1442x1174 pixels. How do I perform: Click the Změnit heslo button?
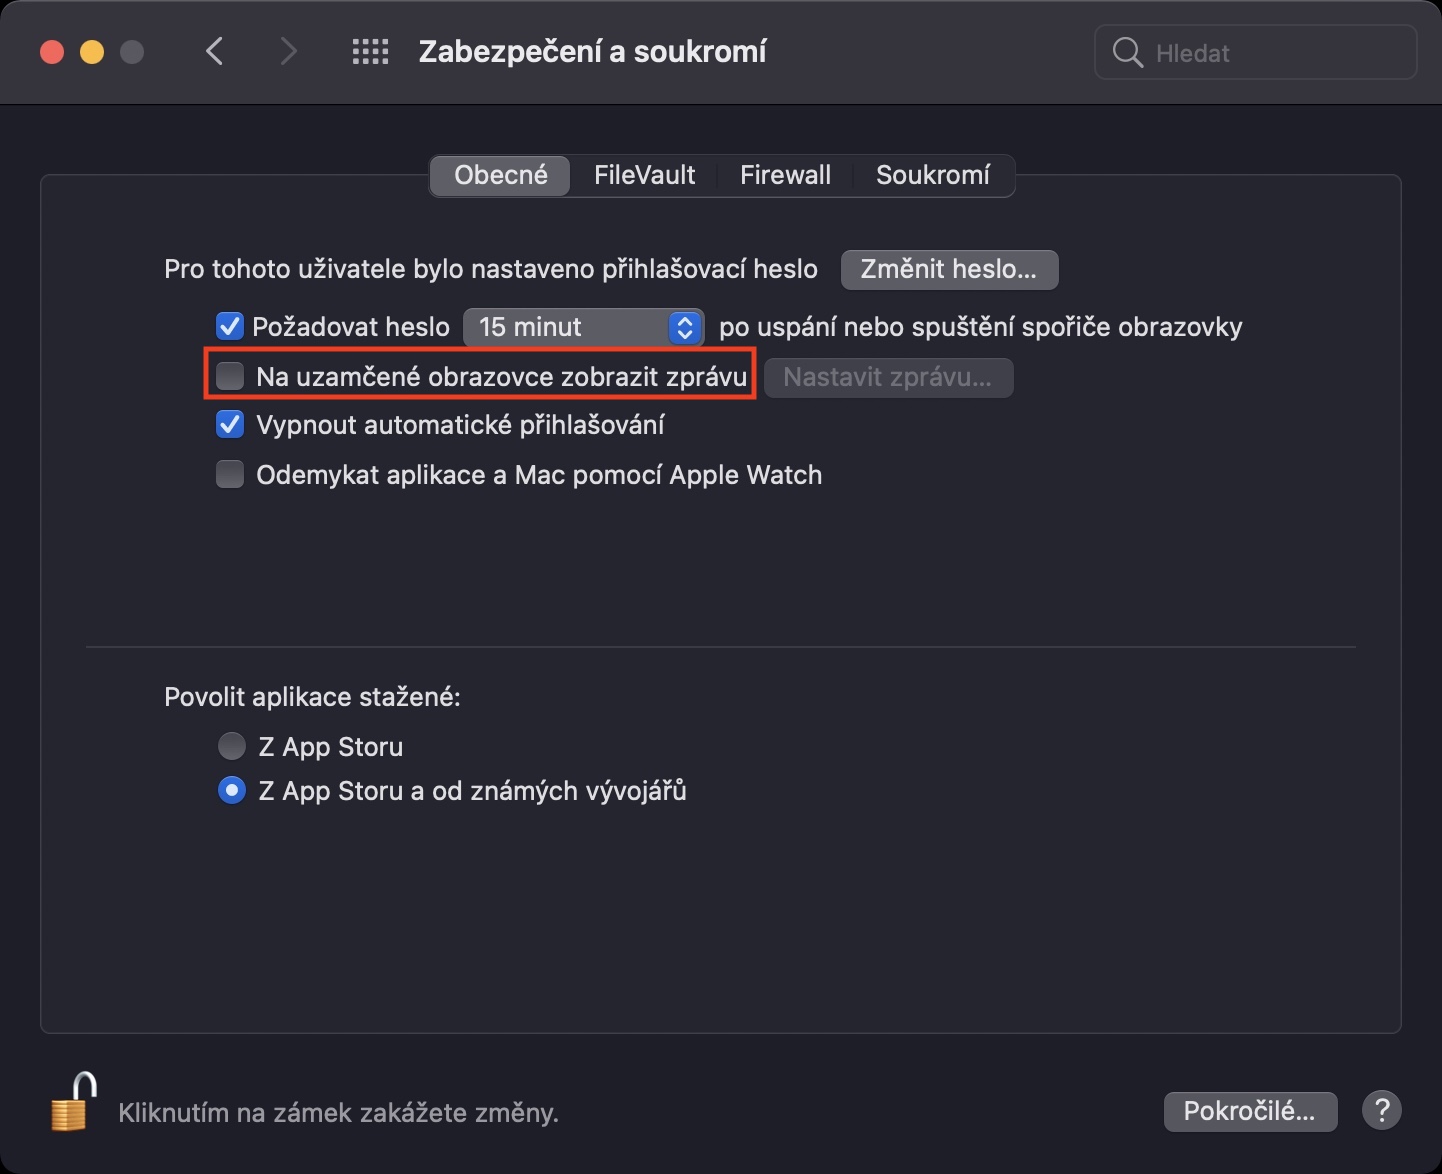click(949, 270)
